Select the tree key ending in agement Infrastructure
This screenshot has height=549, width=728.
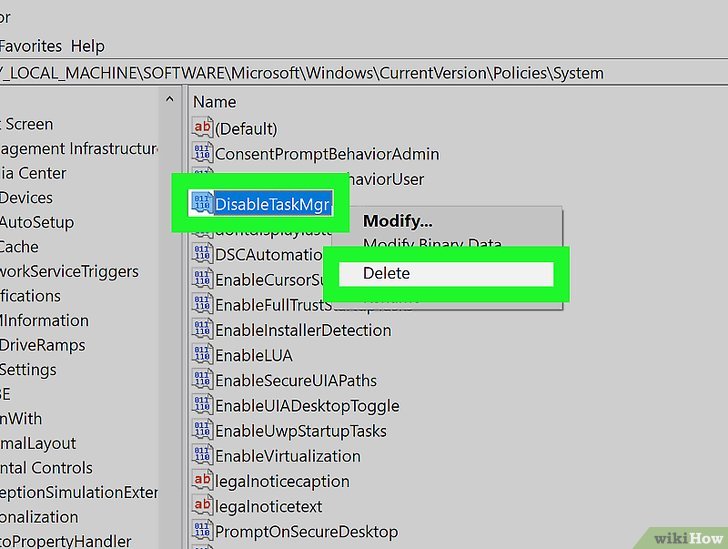[x=79, y=149]
